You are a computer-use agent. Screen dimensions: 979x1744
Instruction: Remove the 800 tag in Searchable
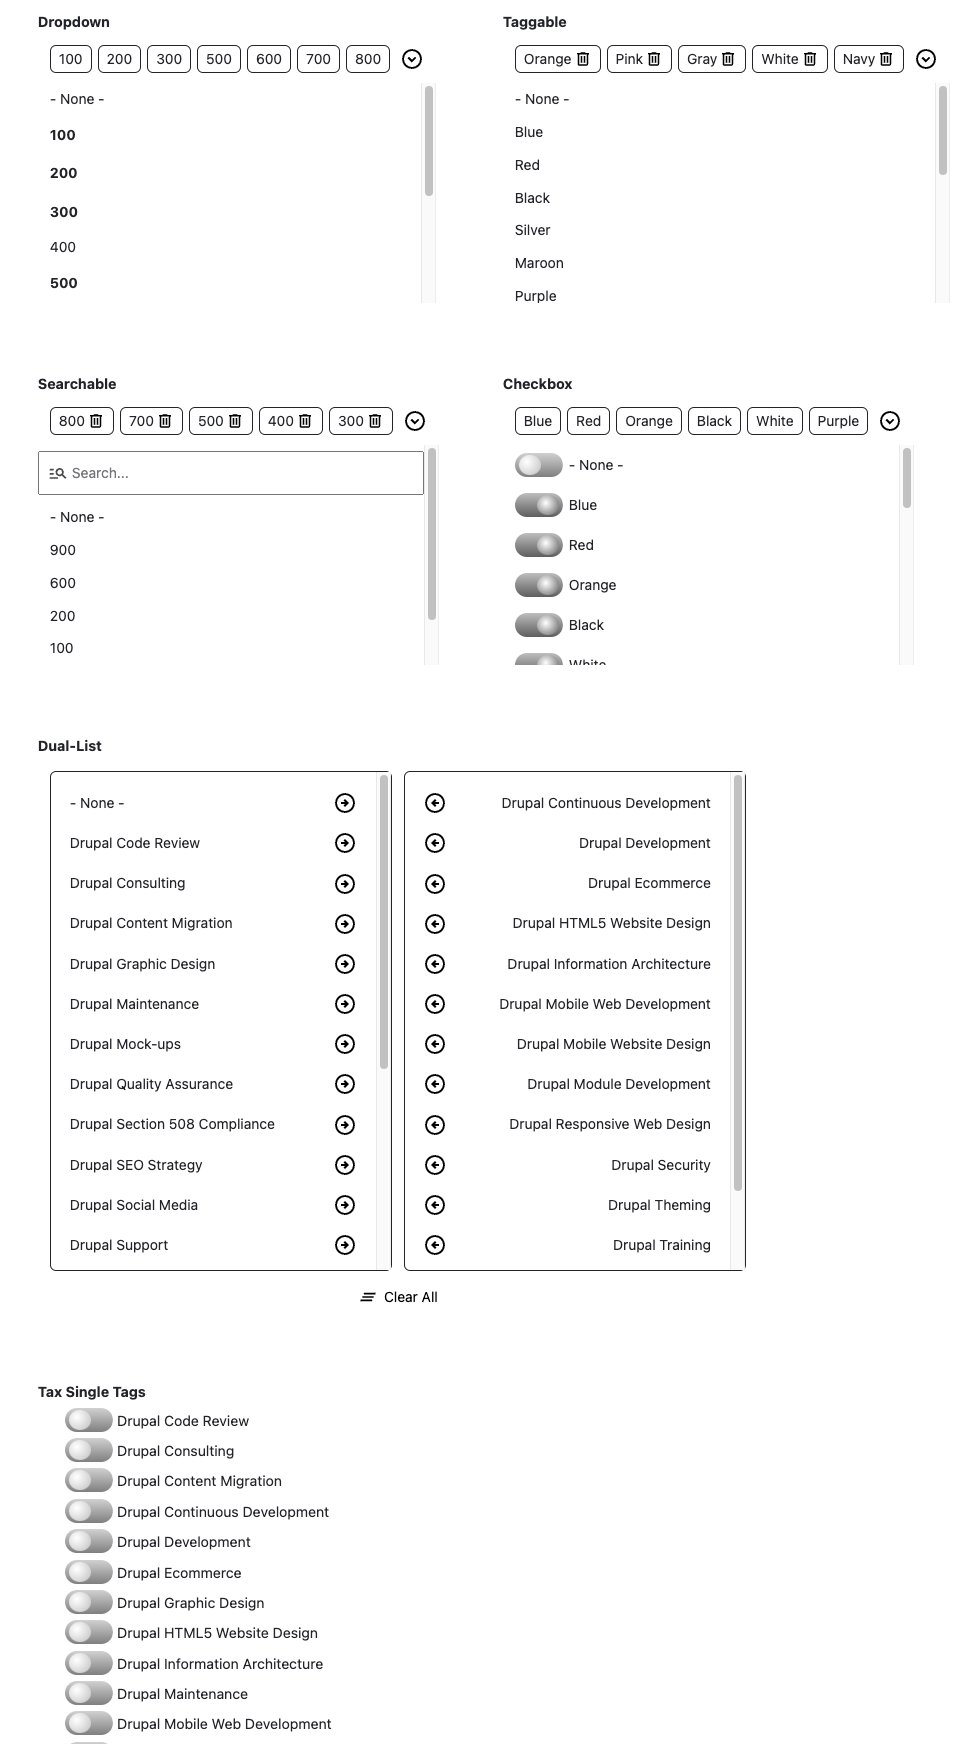[95, 421]
